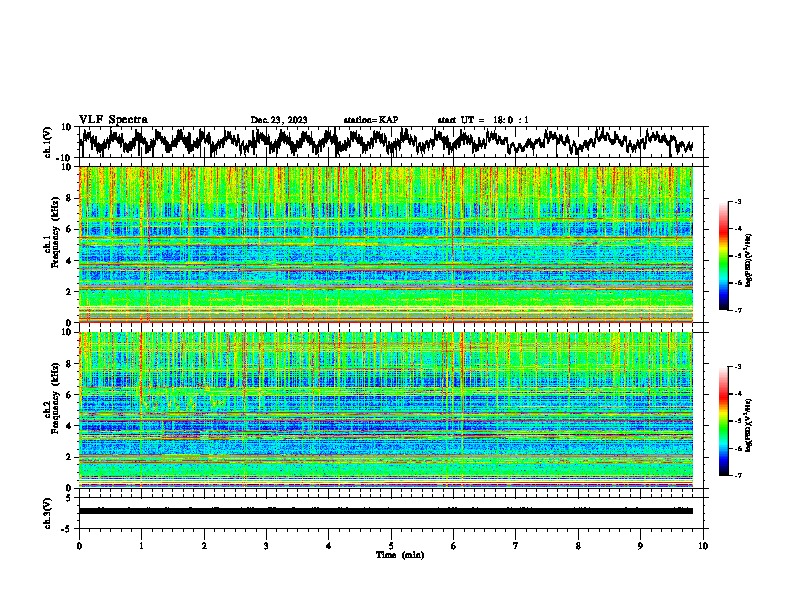Viewport: 792px width, 612px height.
Task: Click the log(PSD) label beside ch.2 colorbar
Action: point(749,425)
